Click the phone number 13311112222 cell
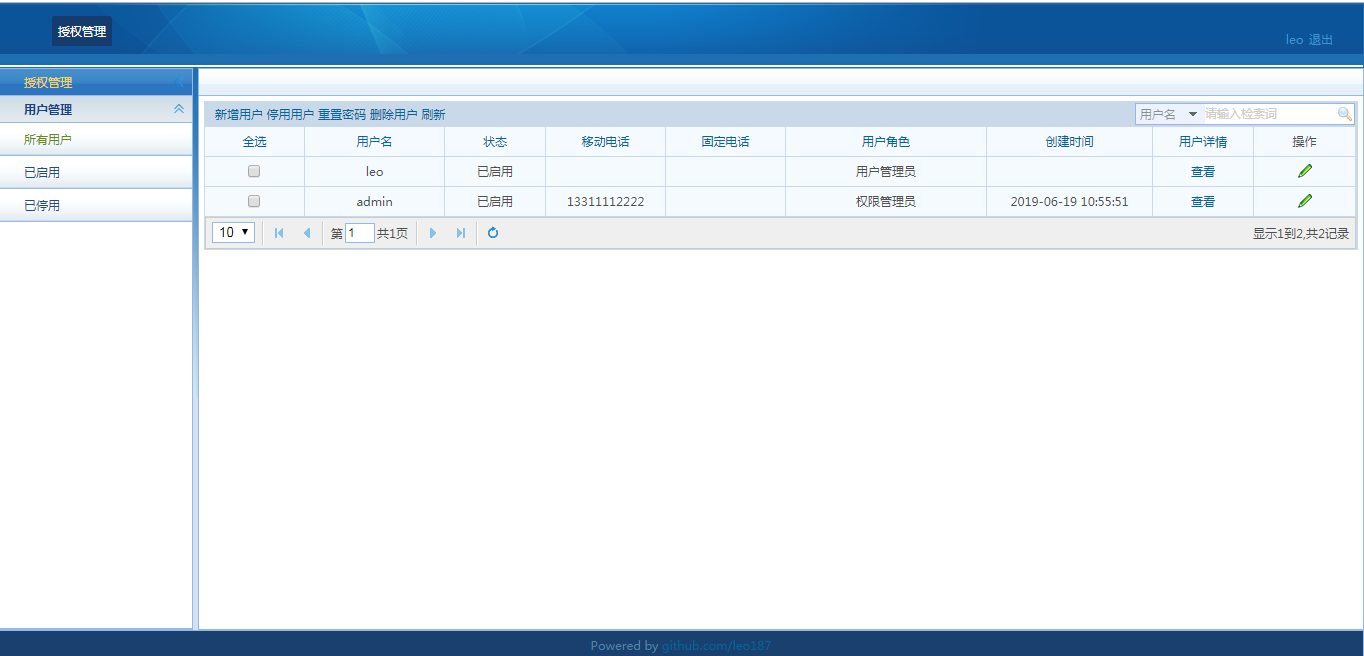Viewport: 1364px width, 656px height. (x=605, y=202)
